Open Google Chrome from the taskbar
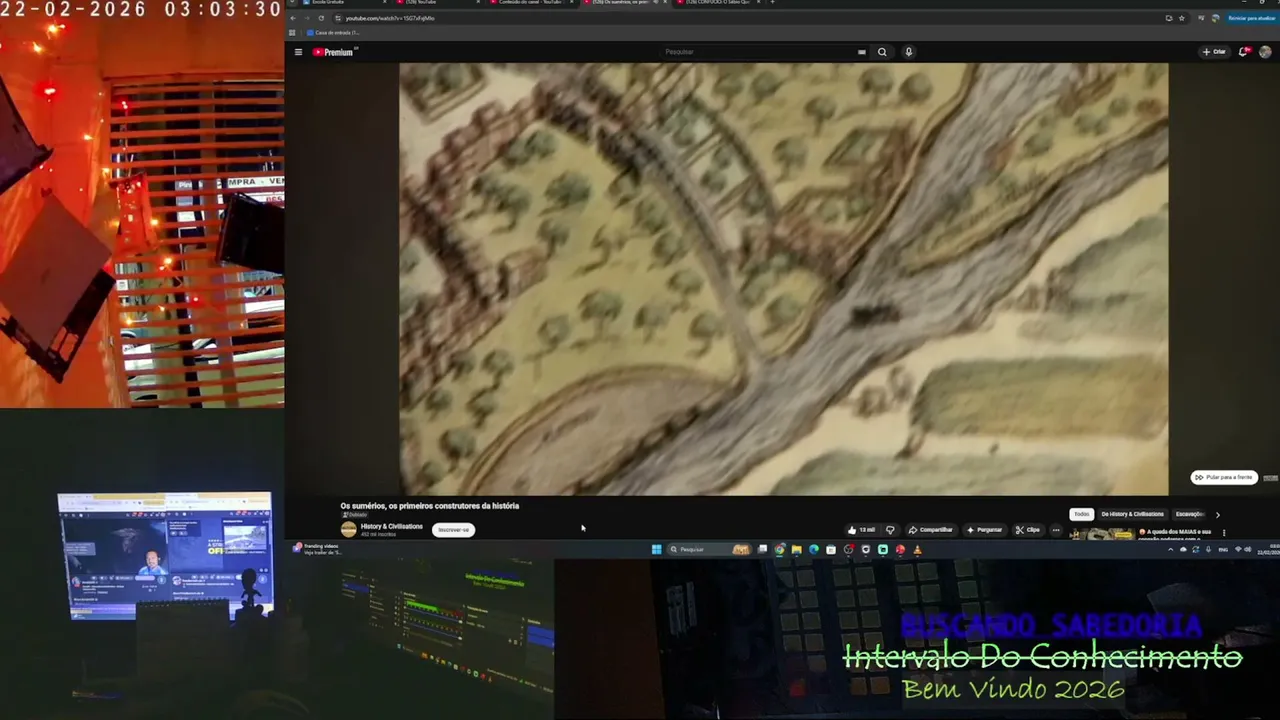 (x=779, y=549)
